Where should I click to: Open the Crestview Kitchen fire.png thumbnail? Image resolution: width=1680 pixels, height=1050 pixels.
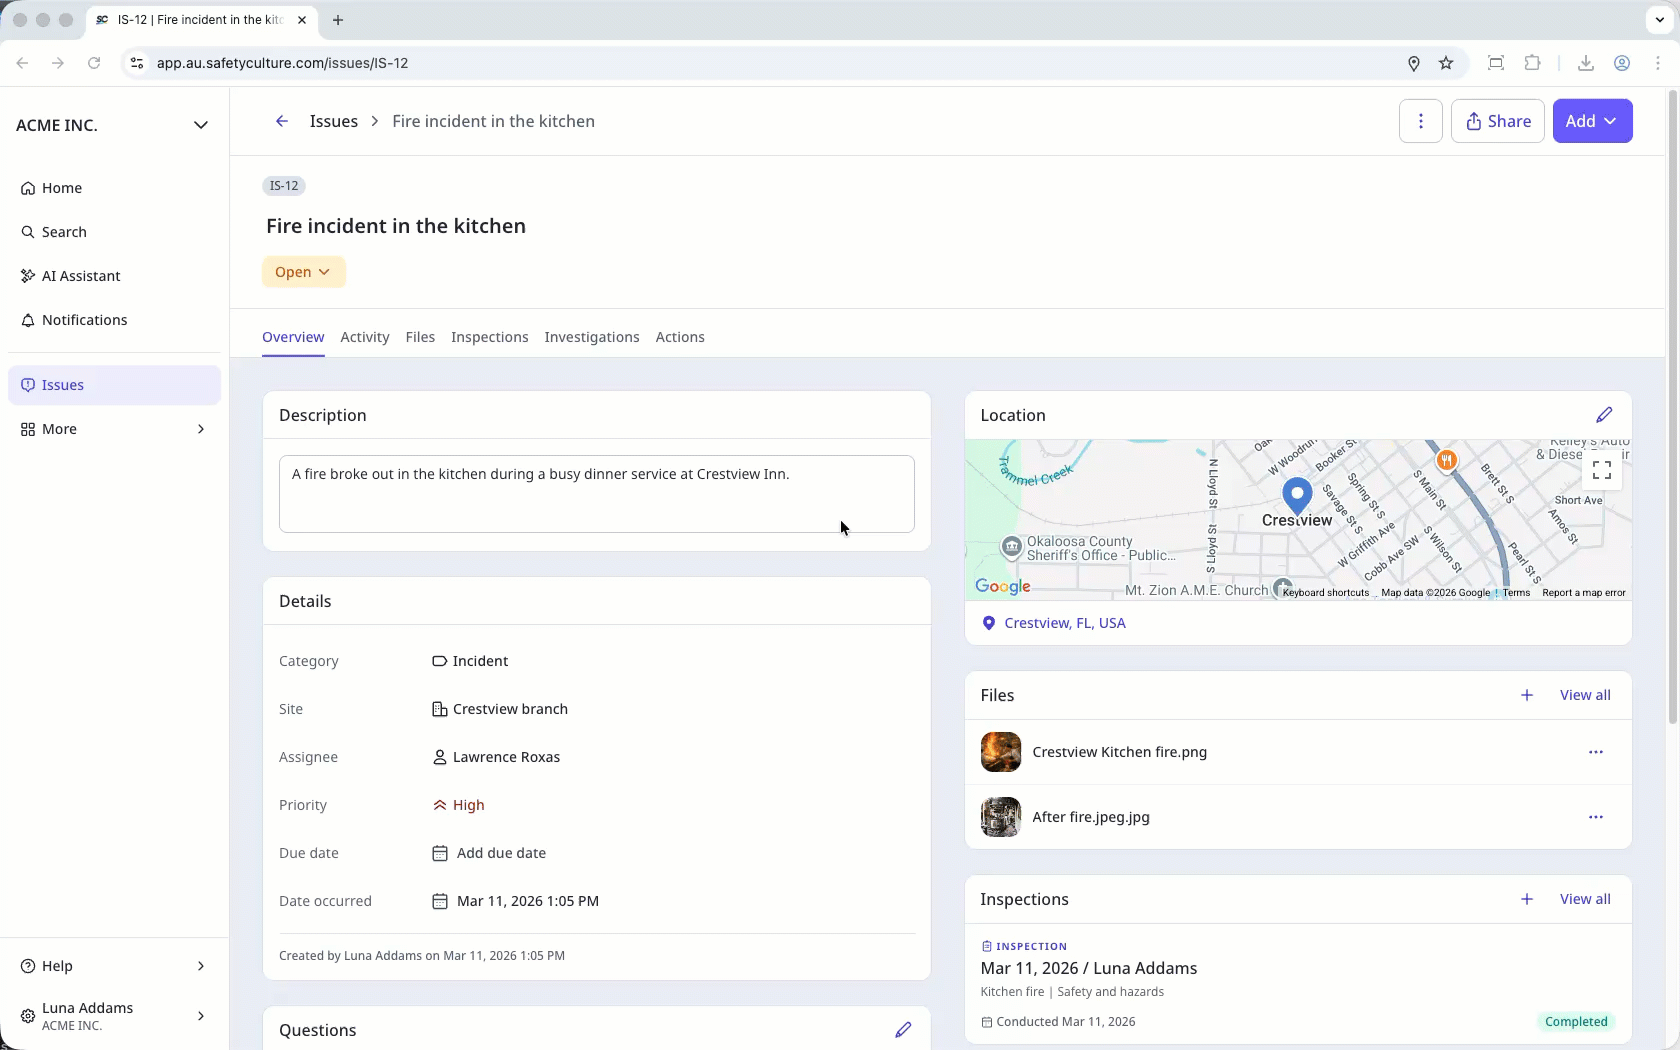coord(1001,752)
